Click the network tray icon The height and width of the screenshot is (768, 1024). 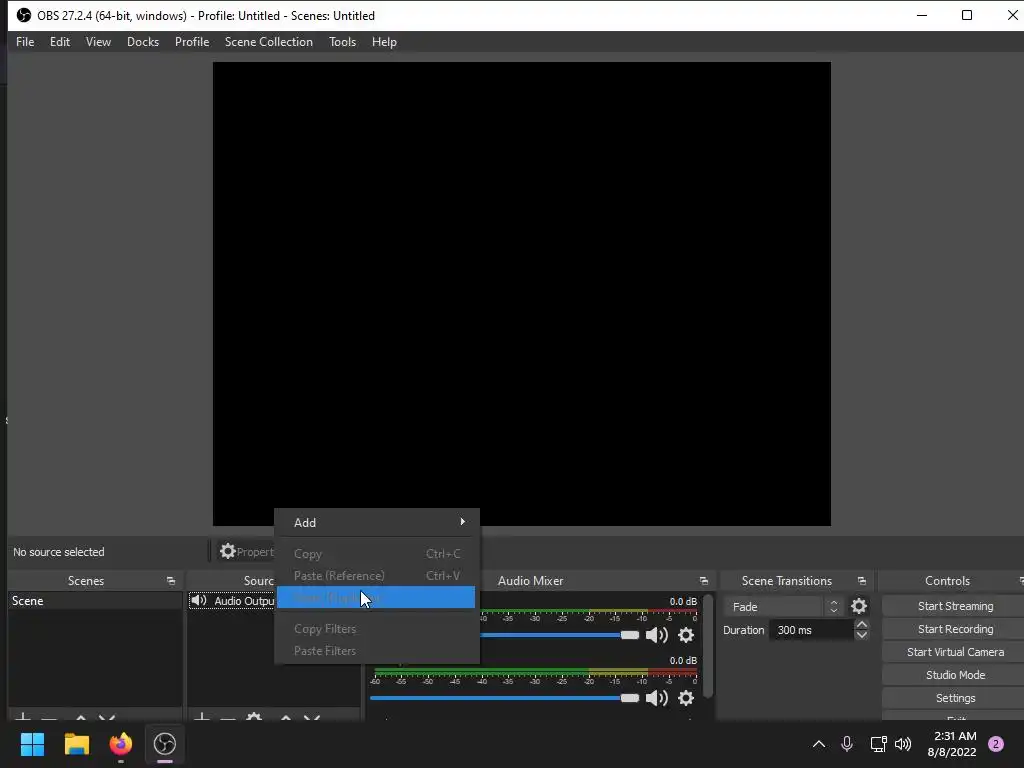[878, 744]
